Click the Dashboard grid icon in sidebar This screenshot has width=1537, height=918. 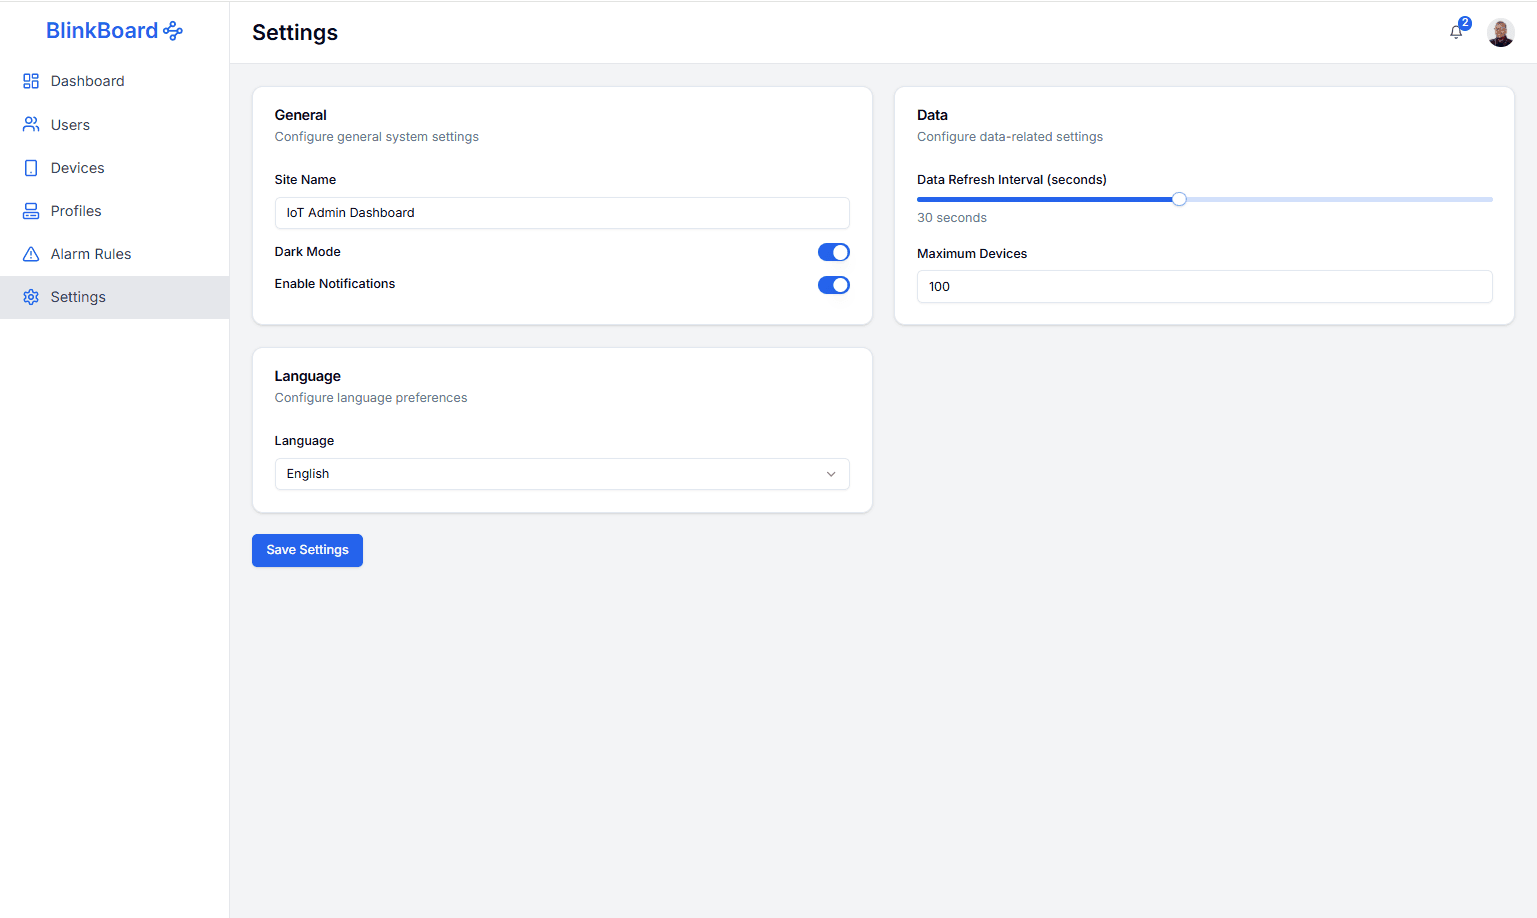point(31,81)
